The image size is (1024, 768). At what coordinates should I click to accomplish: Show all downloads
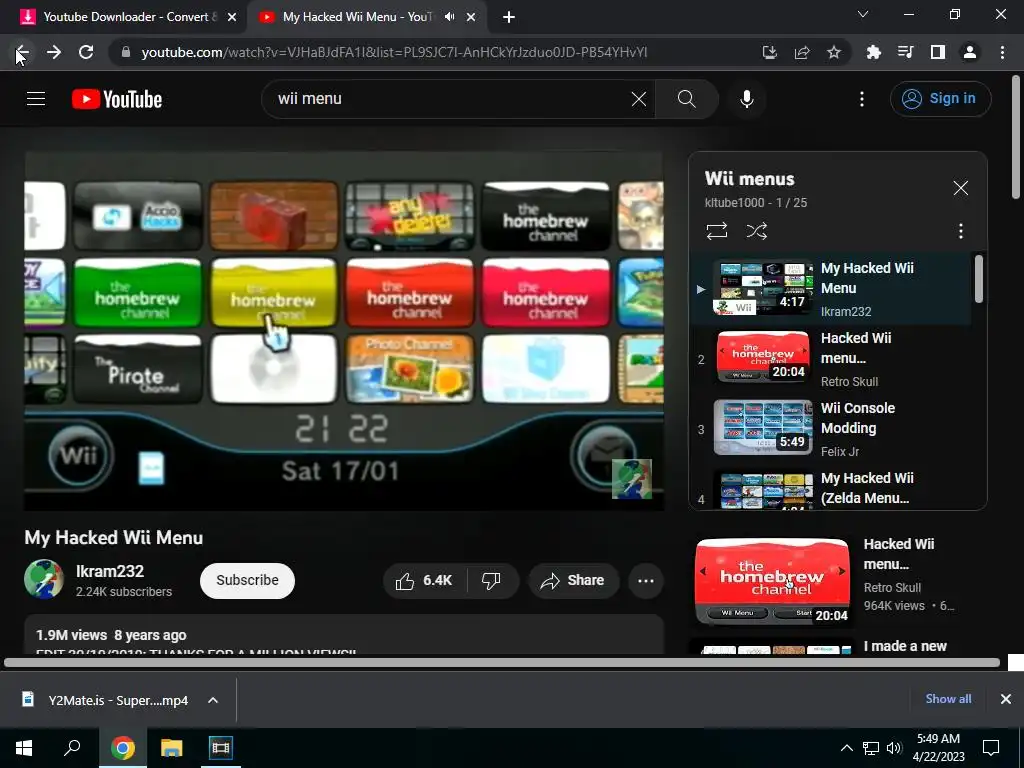(948, 699)
